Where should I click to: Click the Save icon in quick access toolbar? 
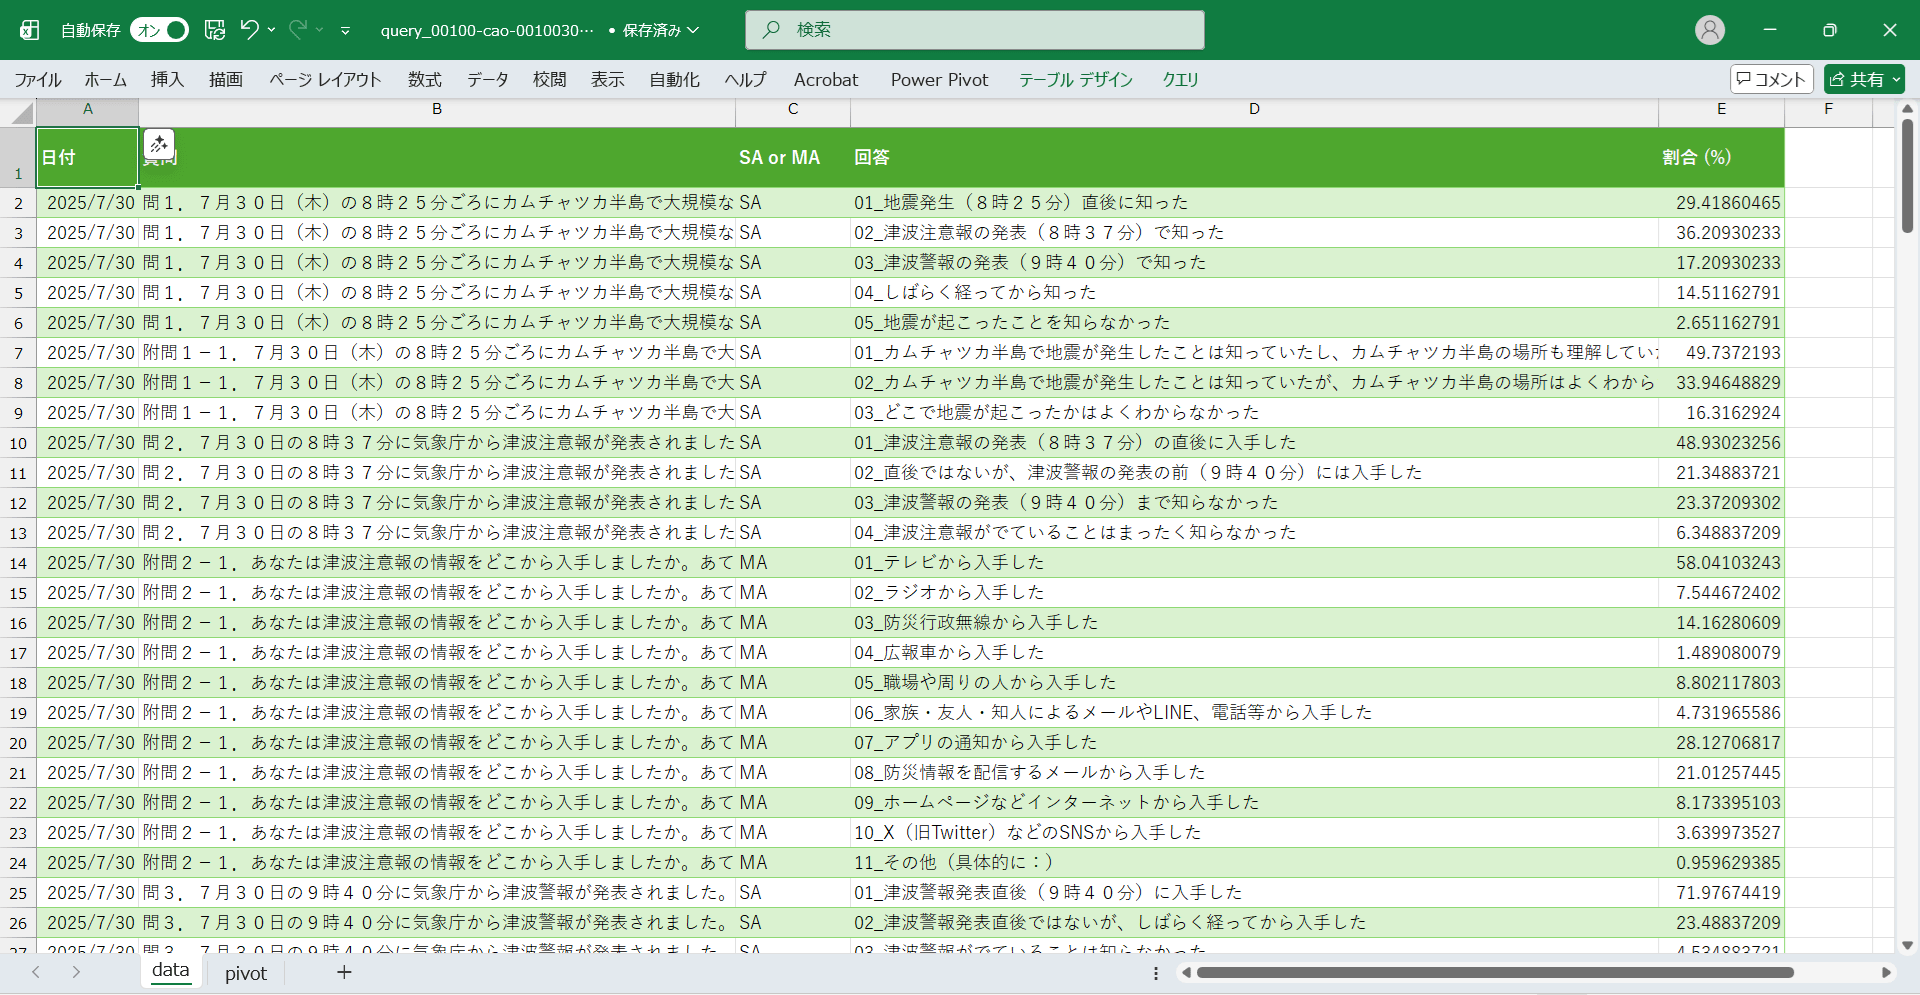pyautogui.click(x=215, y=30)
